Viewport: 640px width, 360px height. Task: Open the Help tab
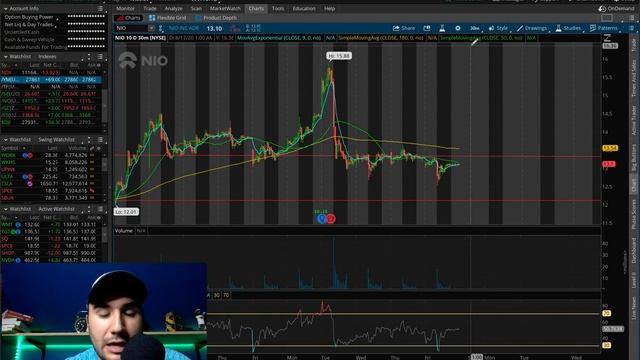click(329, 8)
